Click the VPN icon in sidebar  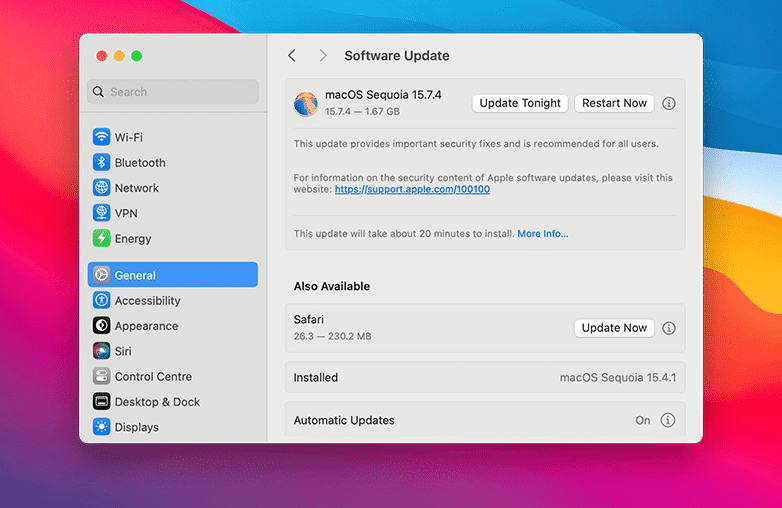101,213
